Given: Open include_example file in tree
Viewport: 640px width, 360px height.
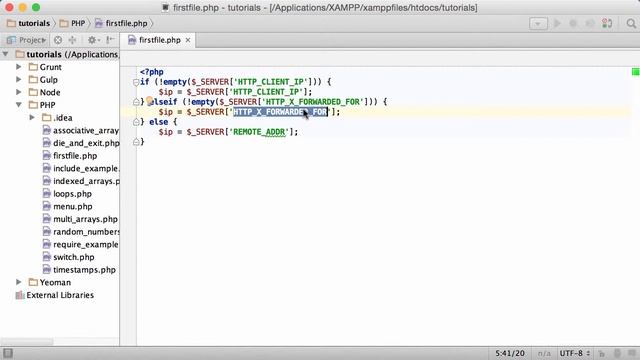Looking at the screenshot, I should 81,168.
